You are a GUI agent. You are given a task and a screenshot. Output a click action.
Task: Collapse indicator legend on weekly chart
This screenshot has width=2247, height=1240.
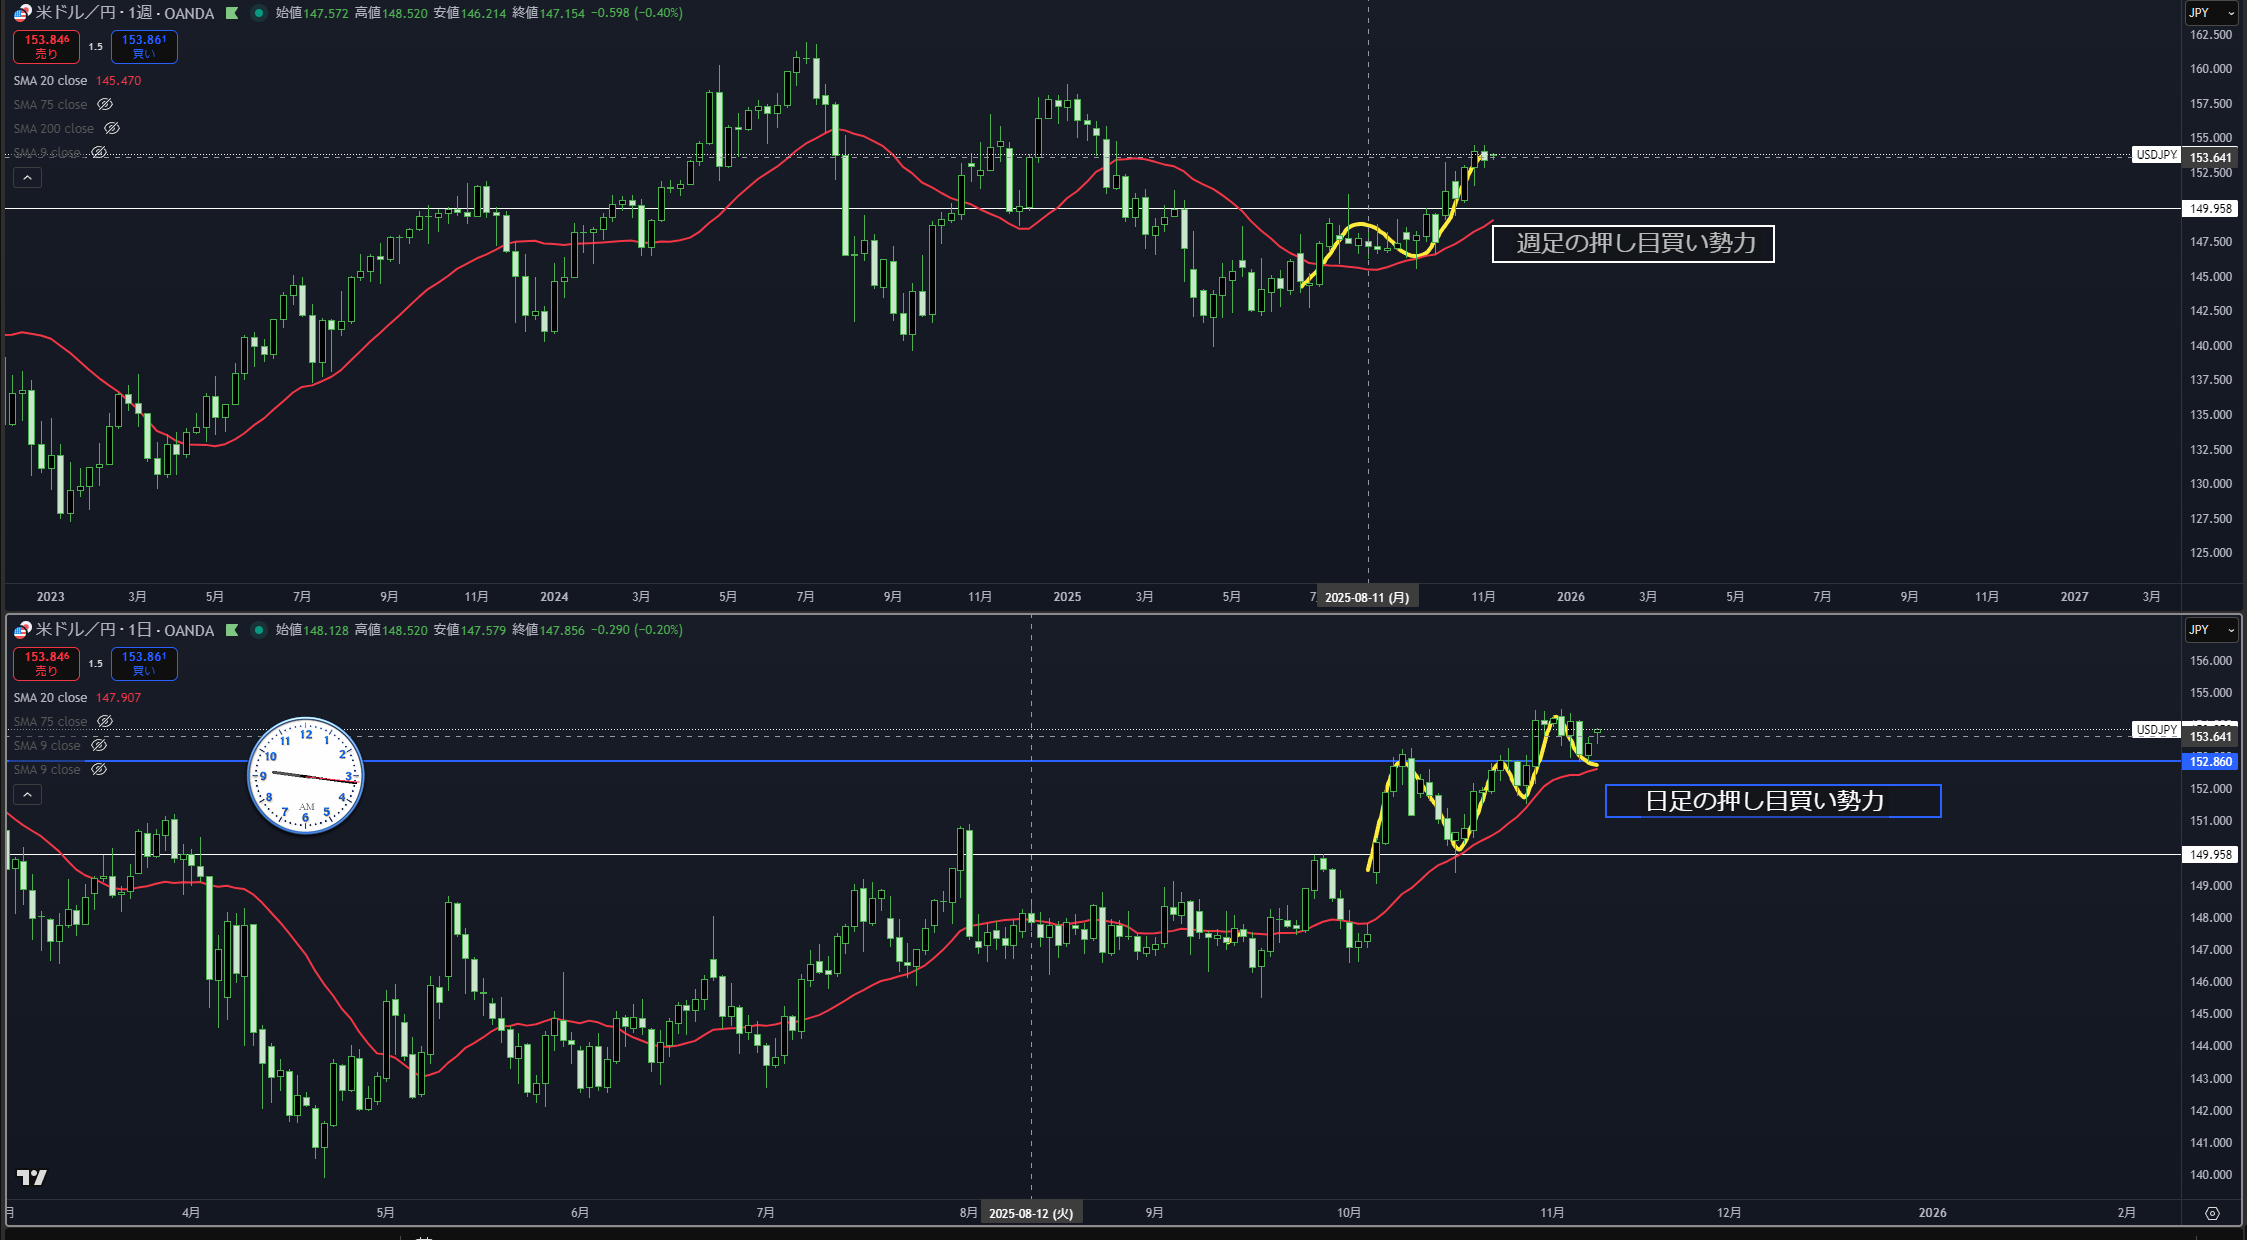(x=27, y=178)
